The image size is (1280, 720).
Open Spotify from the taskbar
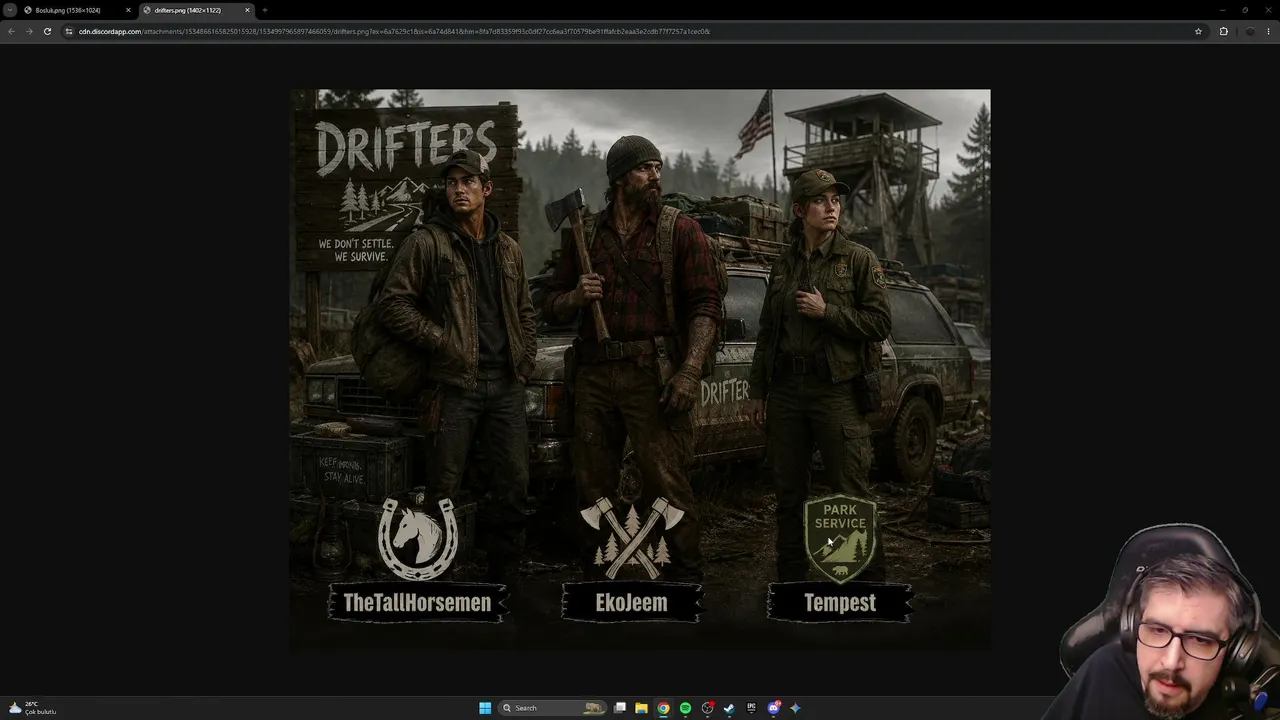coord(685,708)
